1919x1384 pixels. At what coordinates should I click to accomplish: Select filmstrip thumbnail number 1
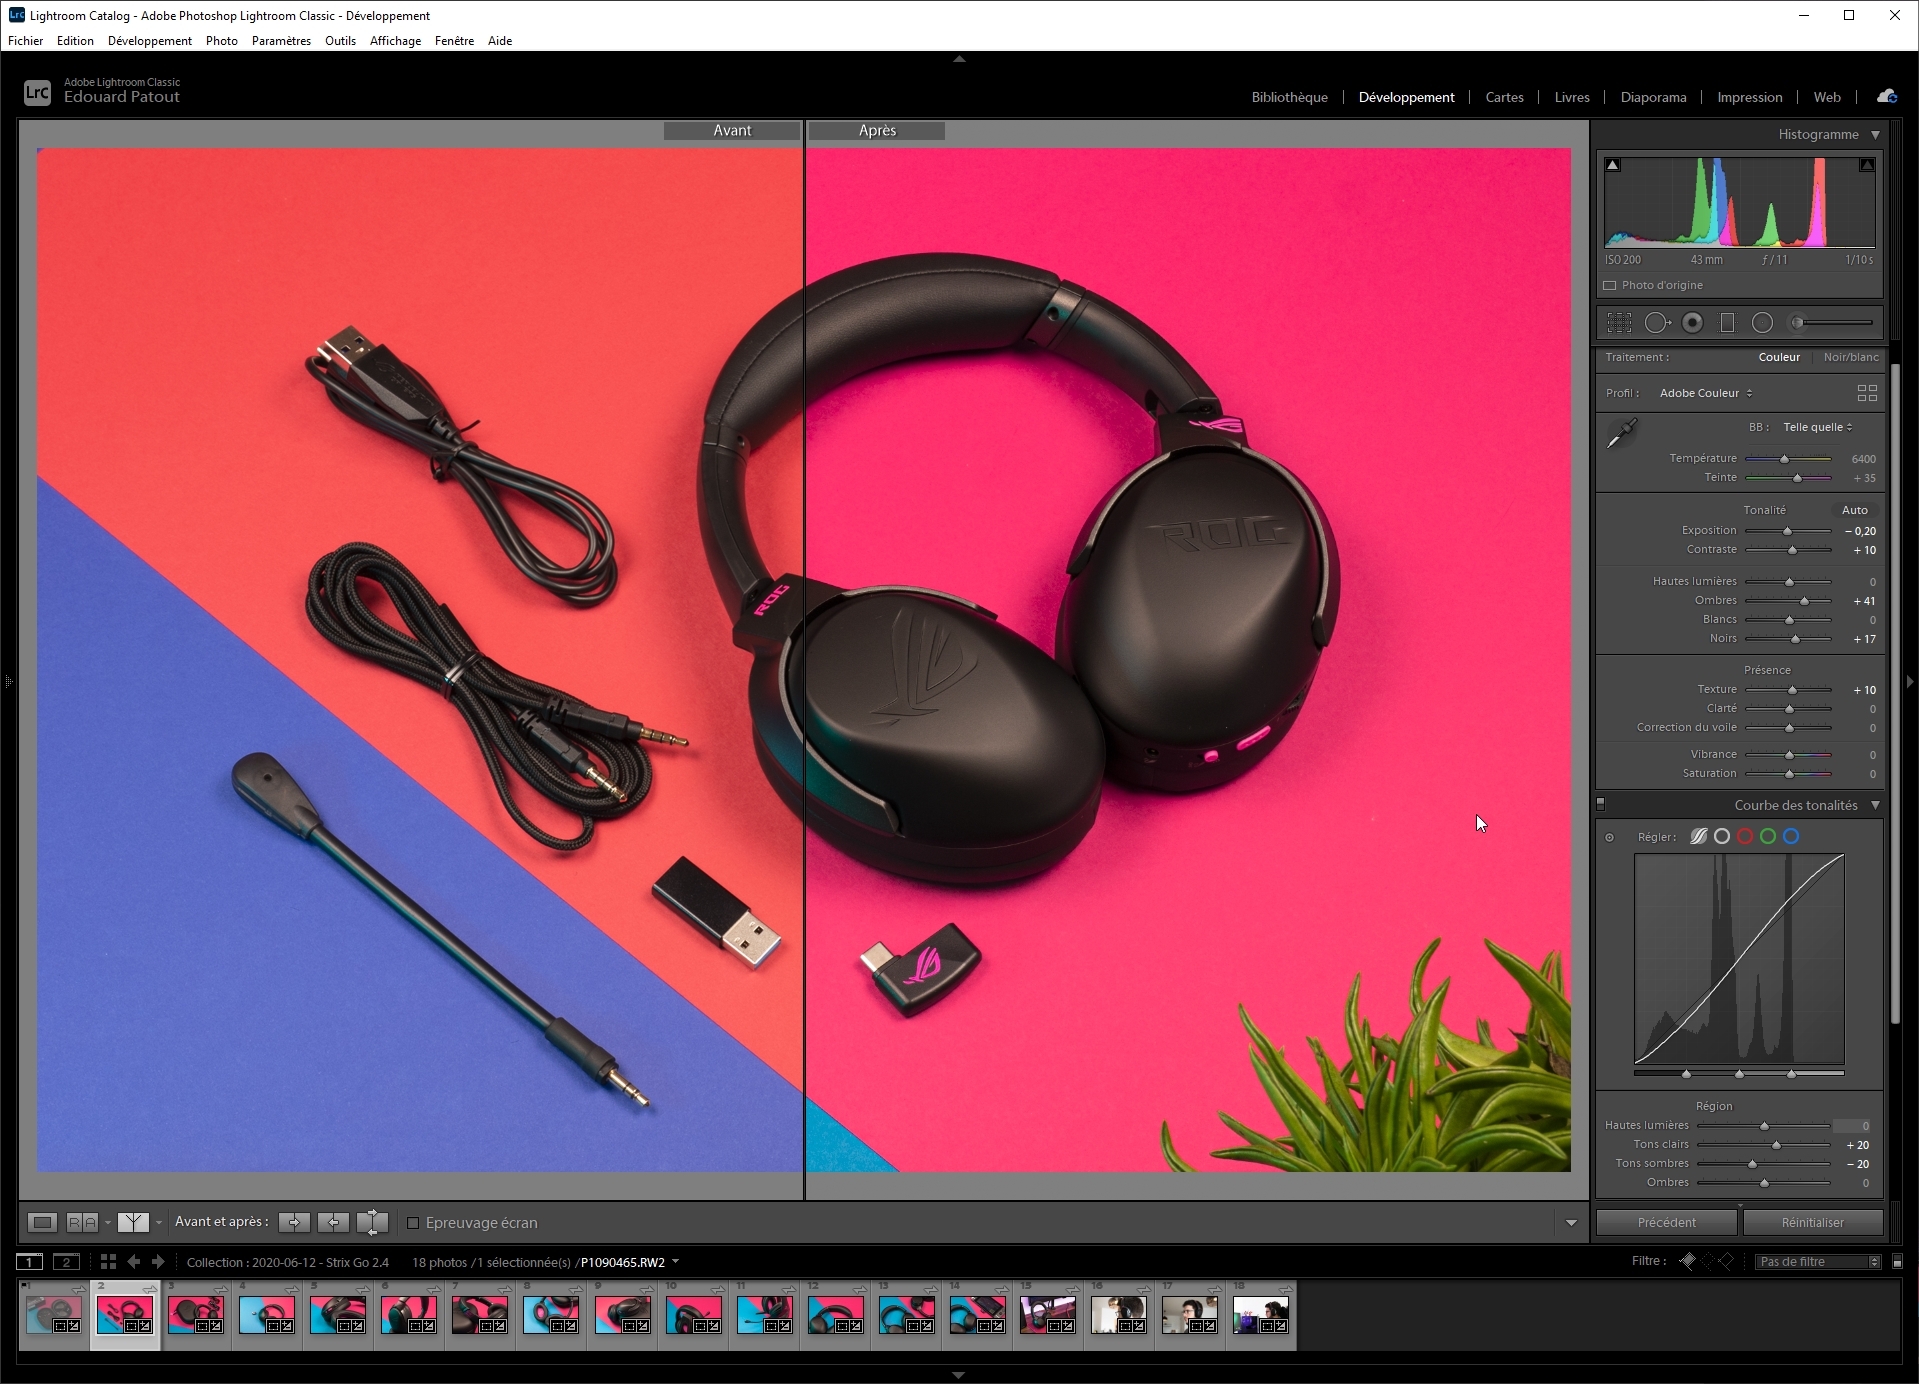click(54, 1314)
